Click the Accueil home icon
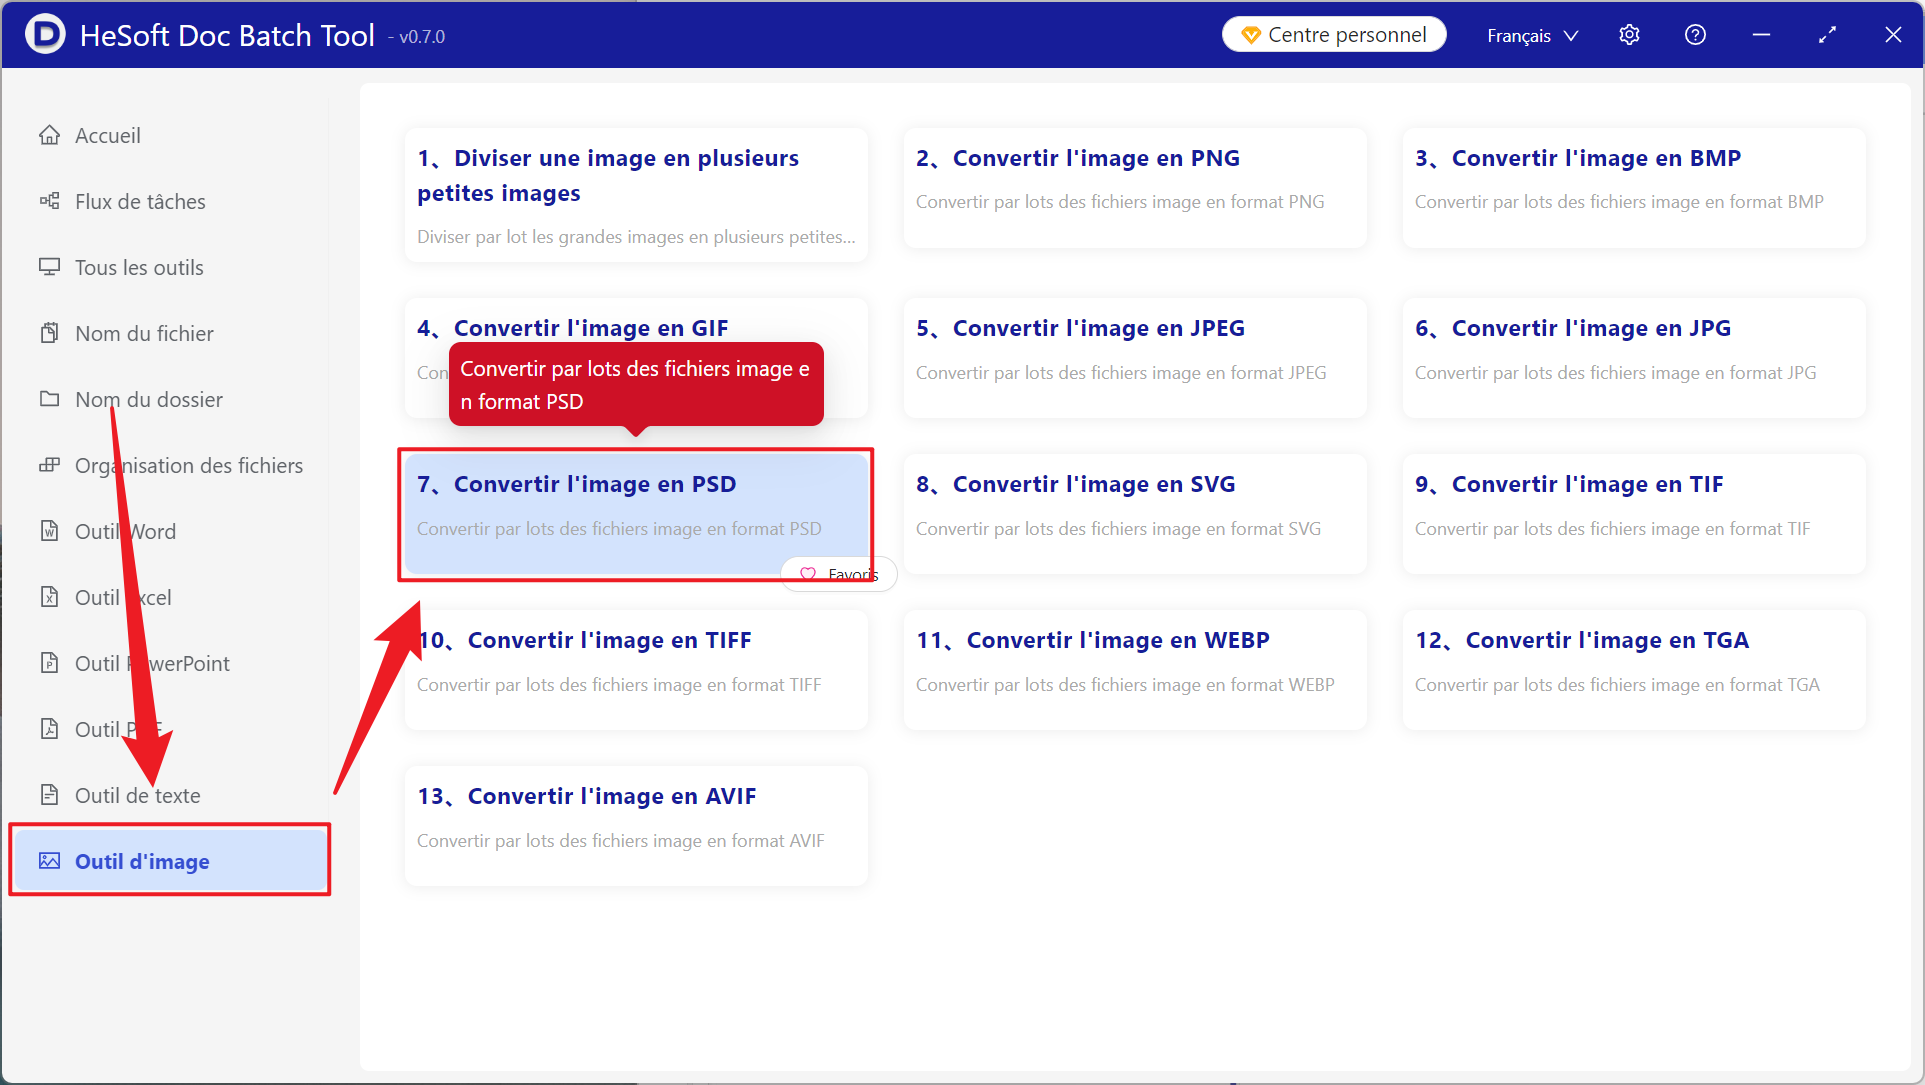1925x1085 pixels. point(49,135)
